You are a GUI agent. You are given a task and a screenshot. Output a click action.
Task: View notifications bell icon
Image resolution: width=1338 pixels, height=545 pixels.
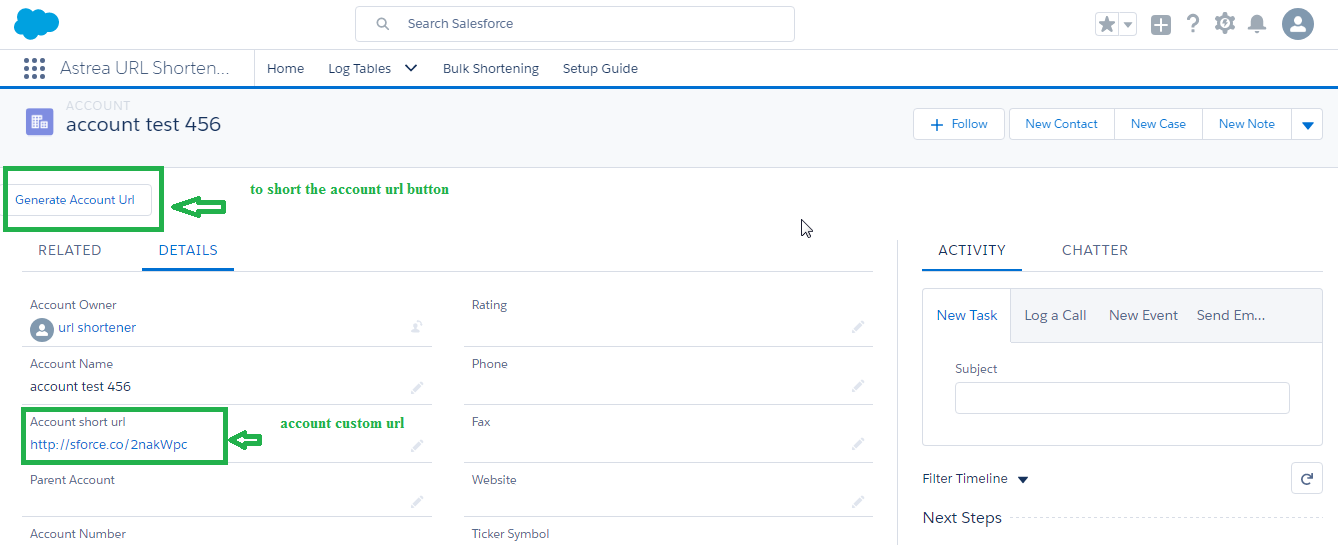tap(1257, 24)
